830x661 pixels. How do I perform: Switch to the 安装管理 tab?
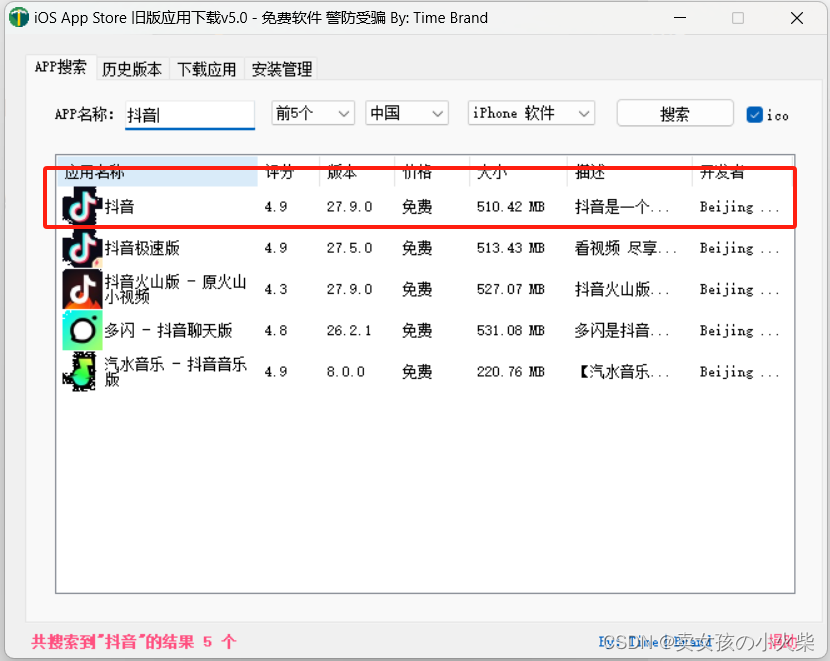coord(282,69)
